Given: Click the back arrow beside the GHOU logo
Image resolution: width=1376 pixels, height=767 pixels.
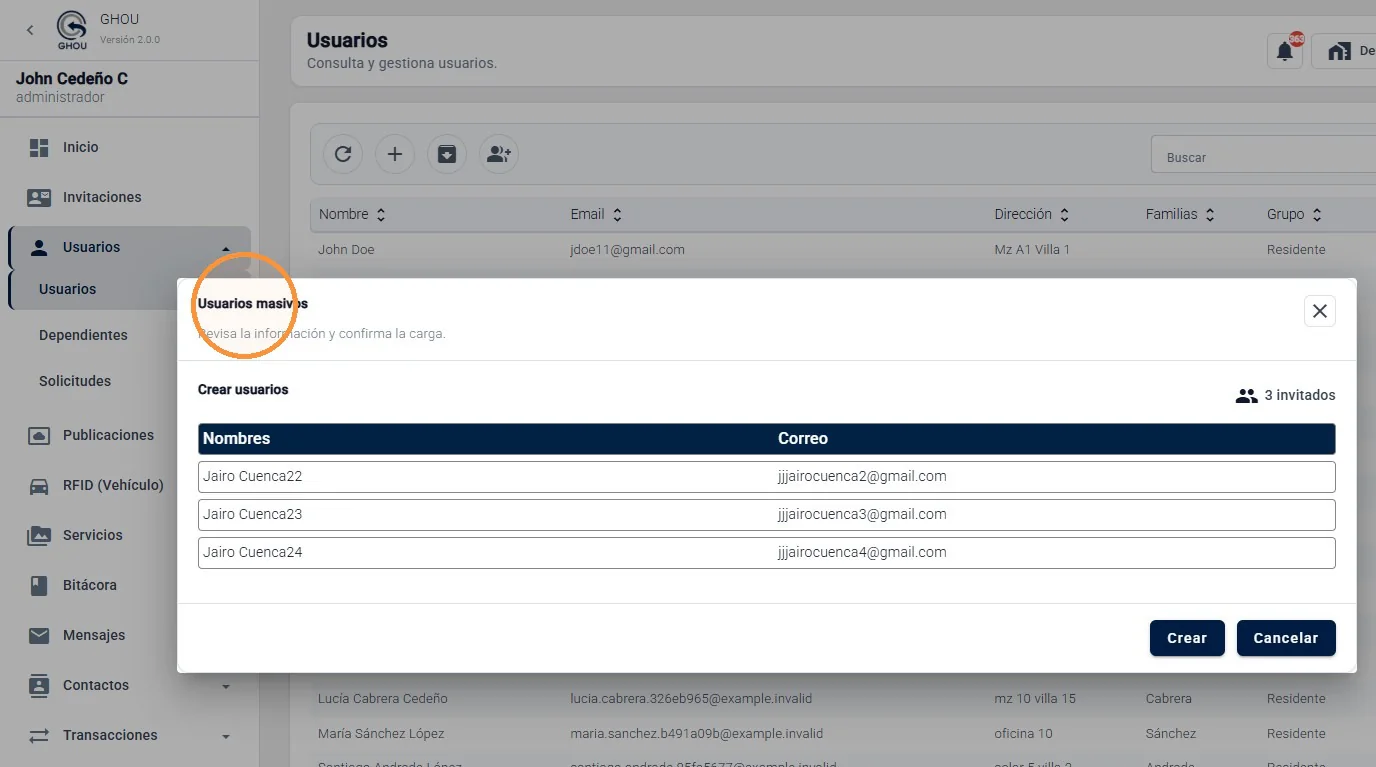Looking at the screenshot, I should [x=30, y=30].
